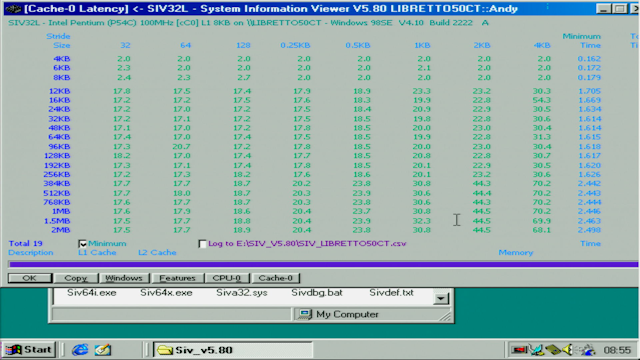Click the 256KB row label
Screen dimensions: 640x360
click(x=57, y=174)
